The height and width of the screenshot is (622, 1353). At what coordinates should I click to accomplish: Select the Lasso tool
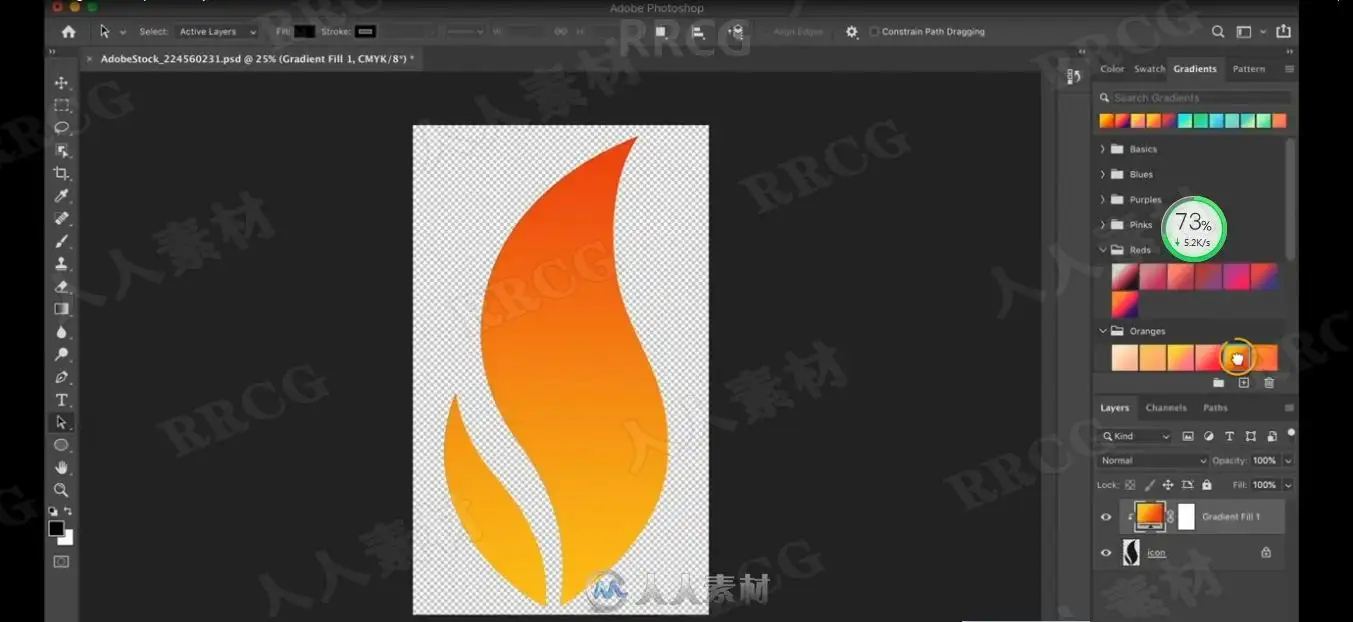(x=62, y=128)
